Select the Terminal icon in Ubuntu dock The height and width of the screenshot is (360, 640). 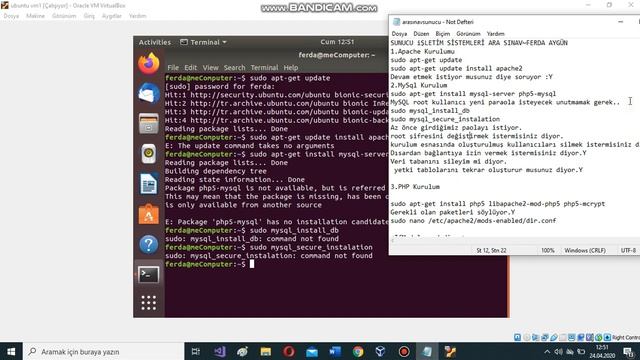pyautogui.click(x=149, y=274)
